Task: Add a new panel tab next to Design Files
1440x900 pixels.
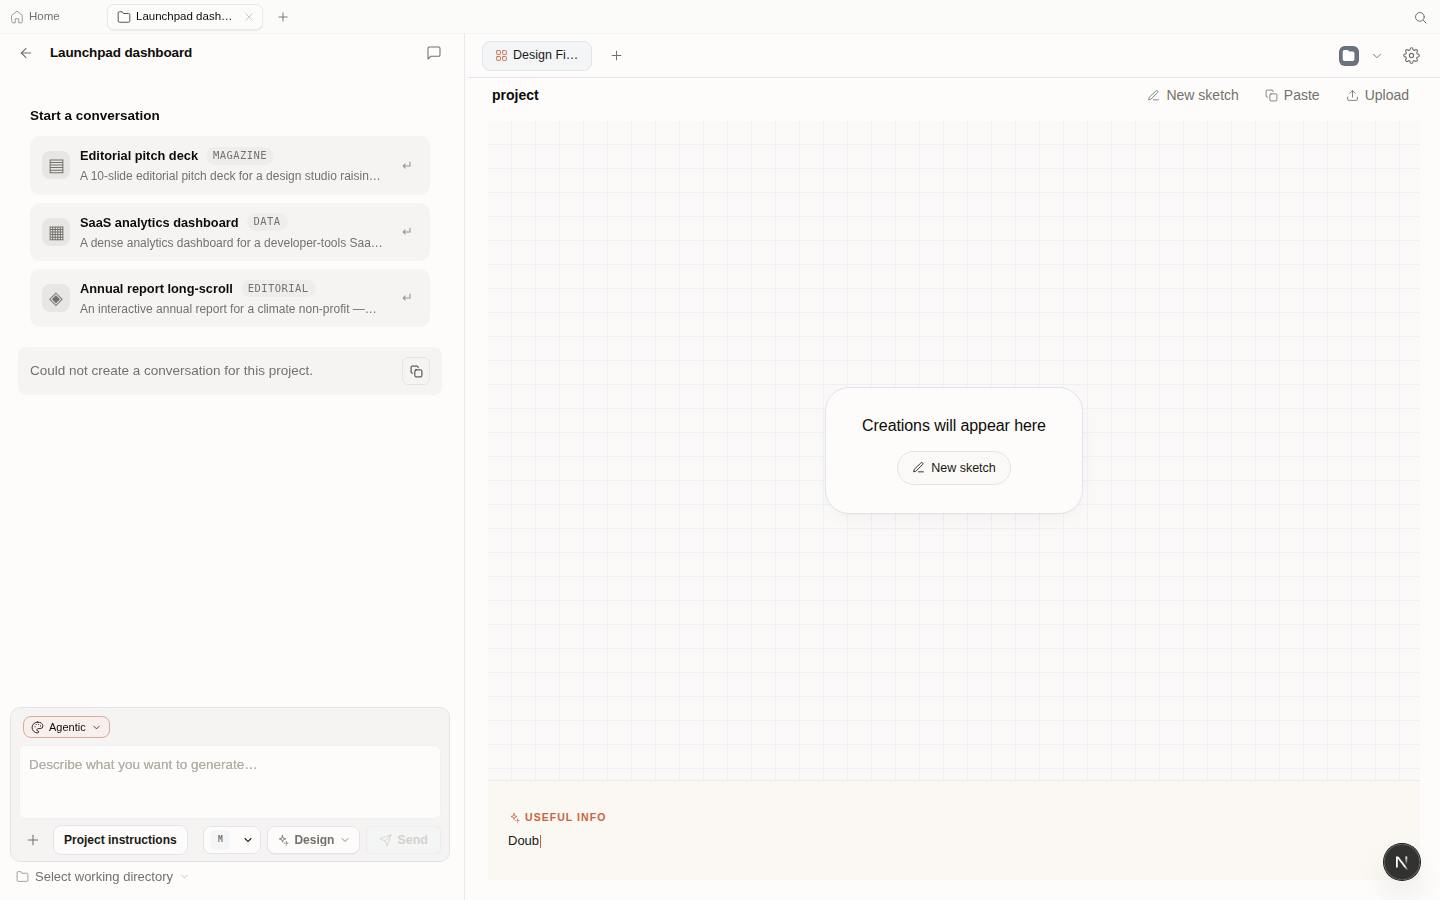Action: [617, 56]
